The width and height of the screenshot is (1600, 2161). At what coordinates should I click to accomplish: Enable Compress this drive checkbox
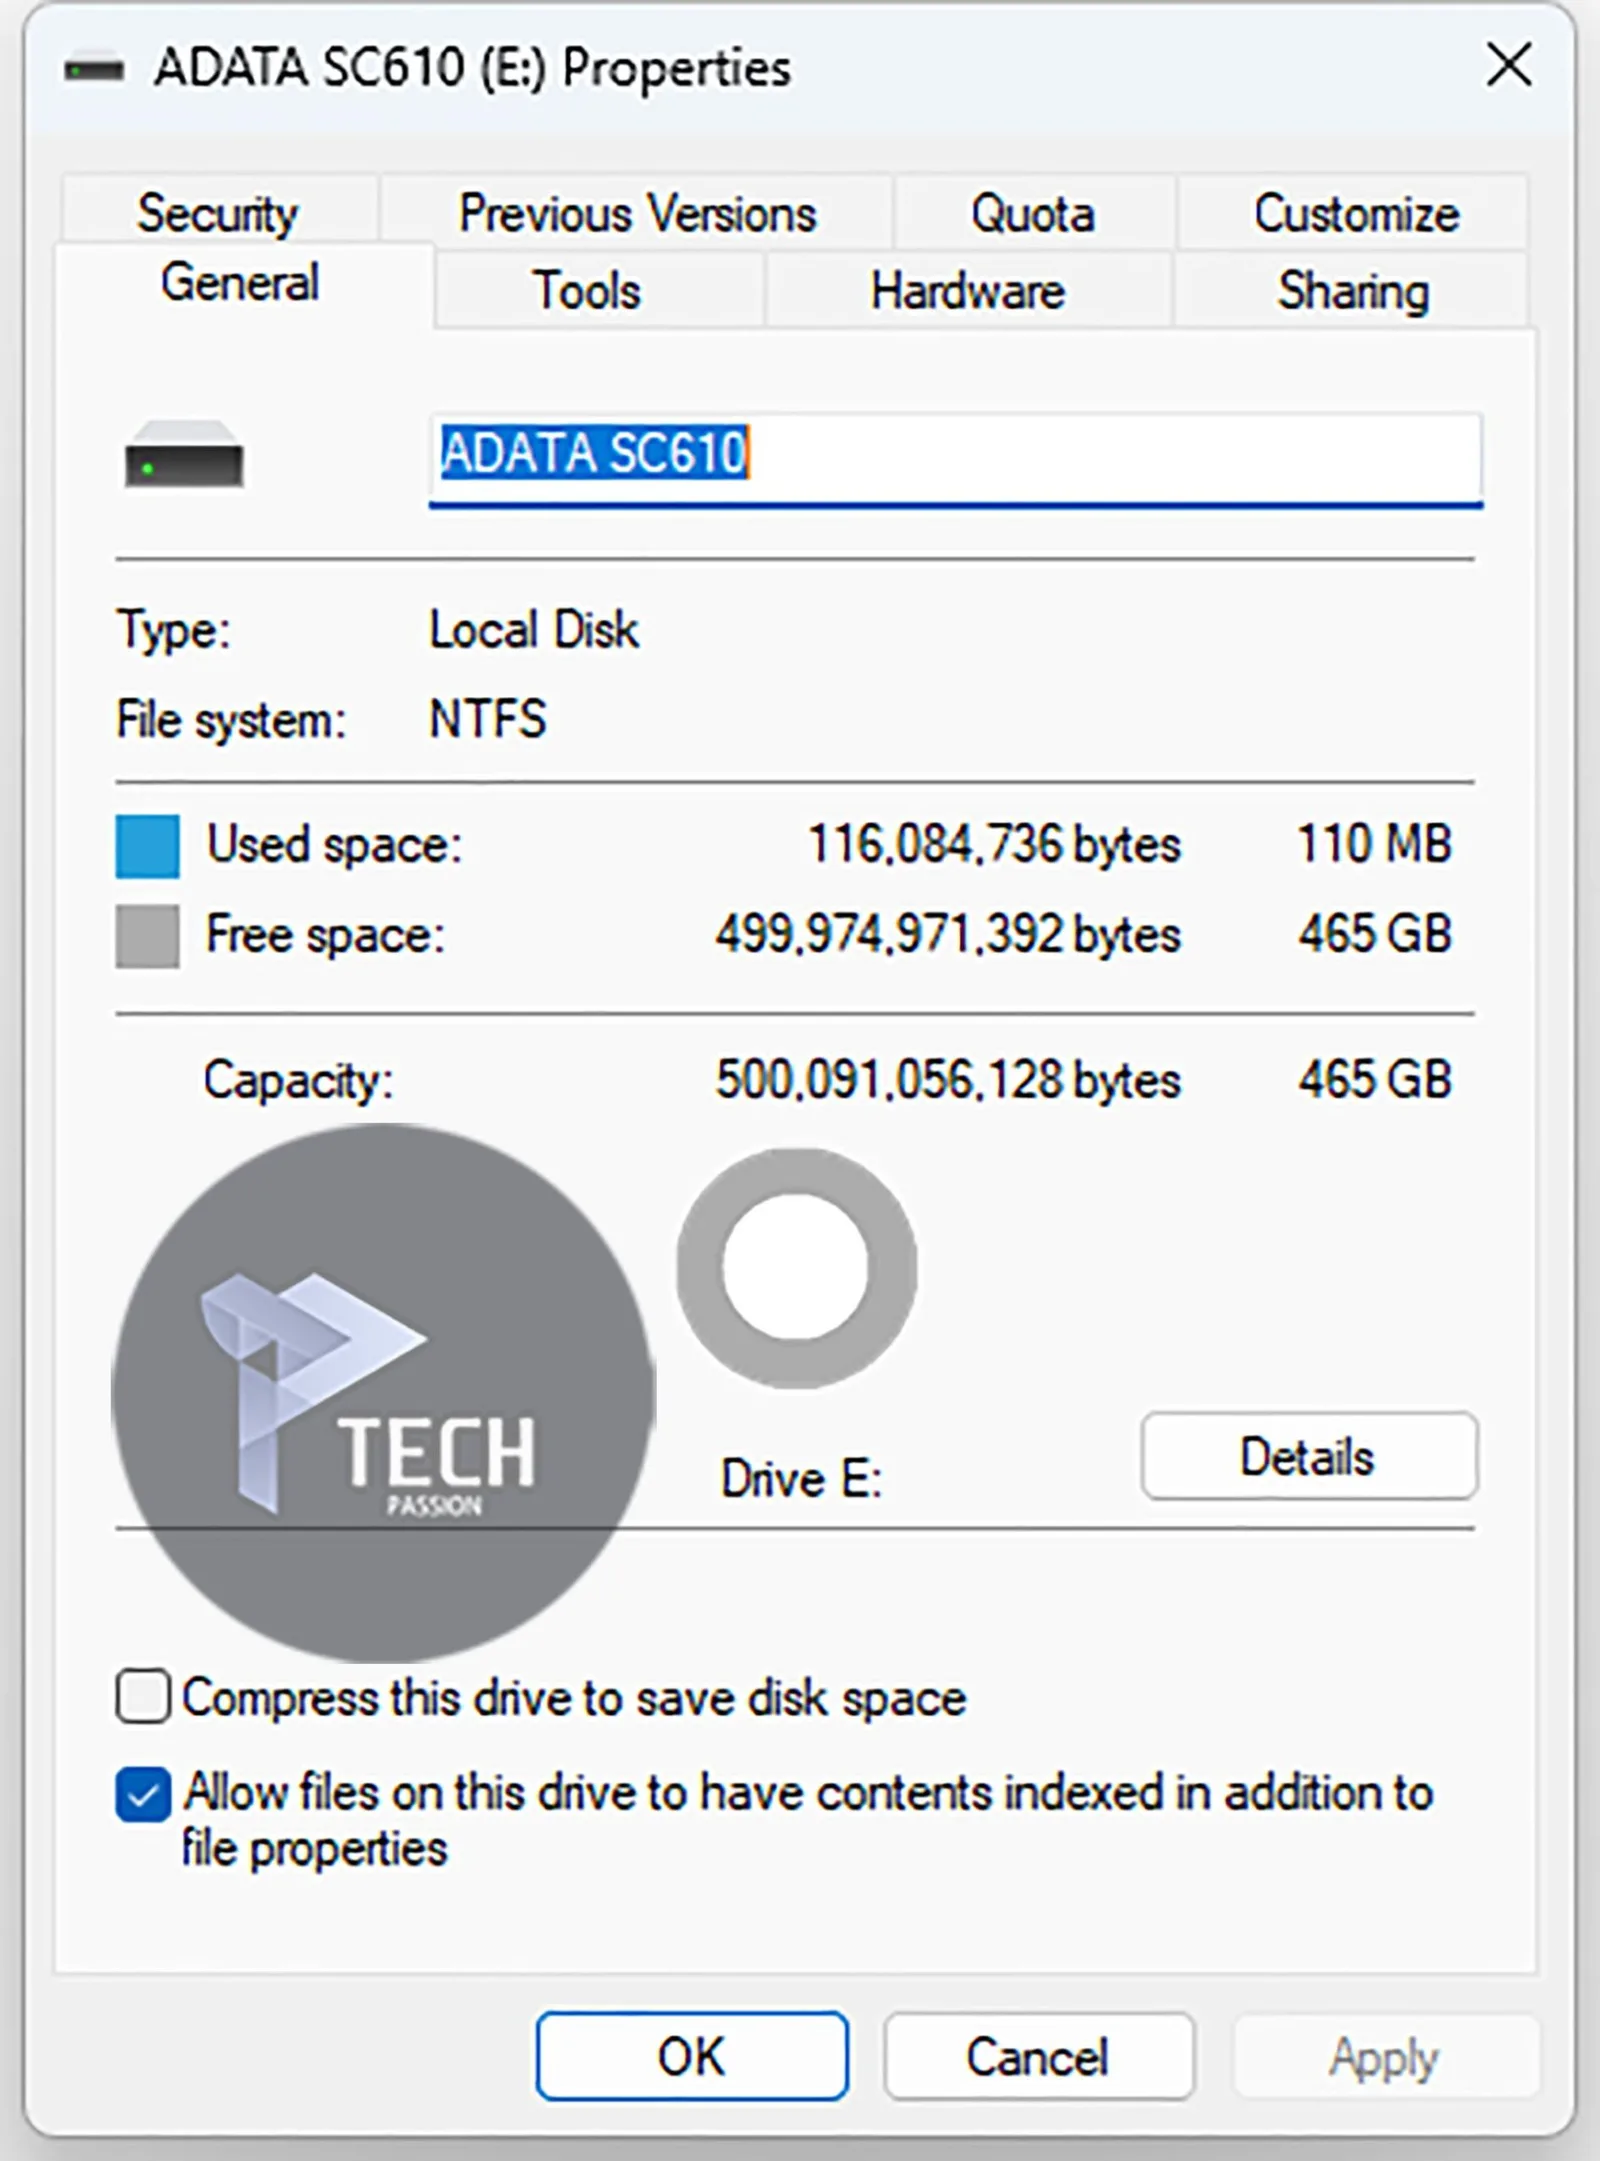(143, 1696)
